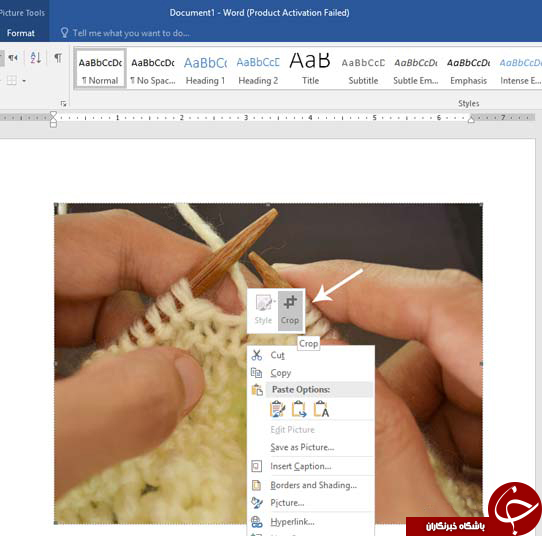
Task: Click the Paste Options clipboard icon
Action: tap(257, 390)
